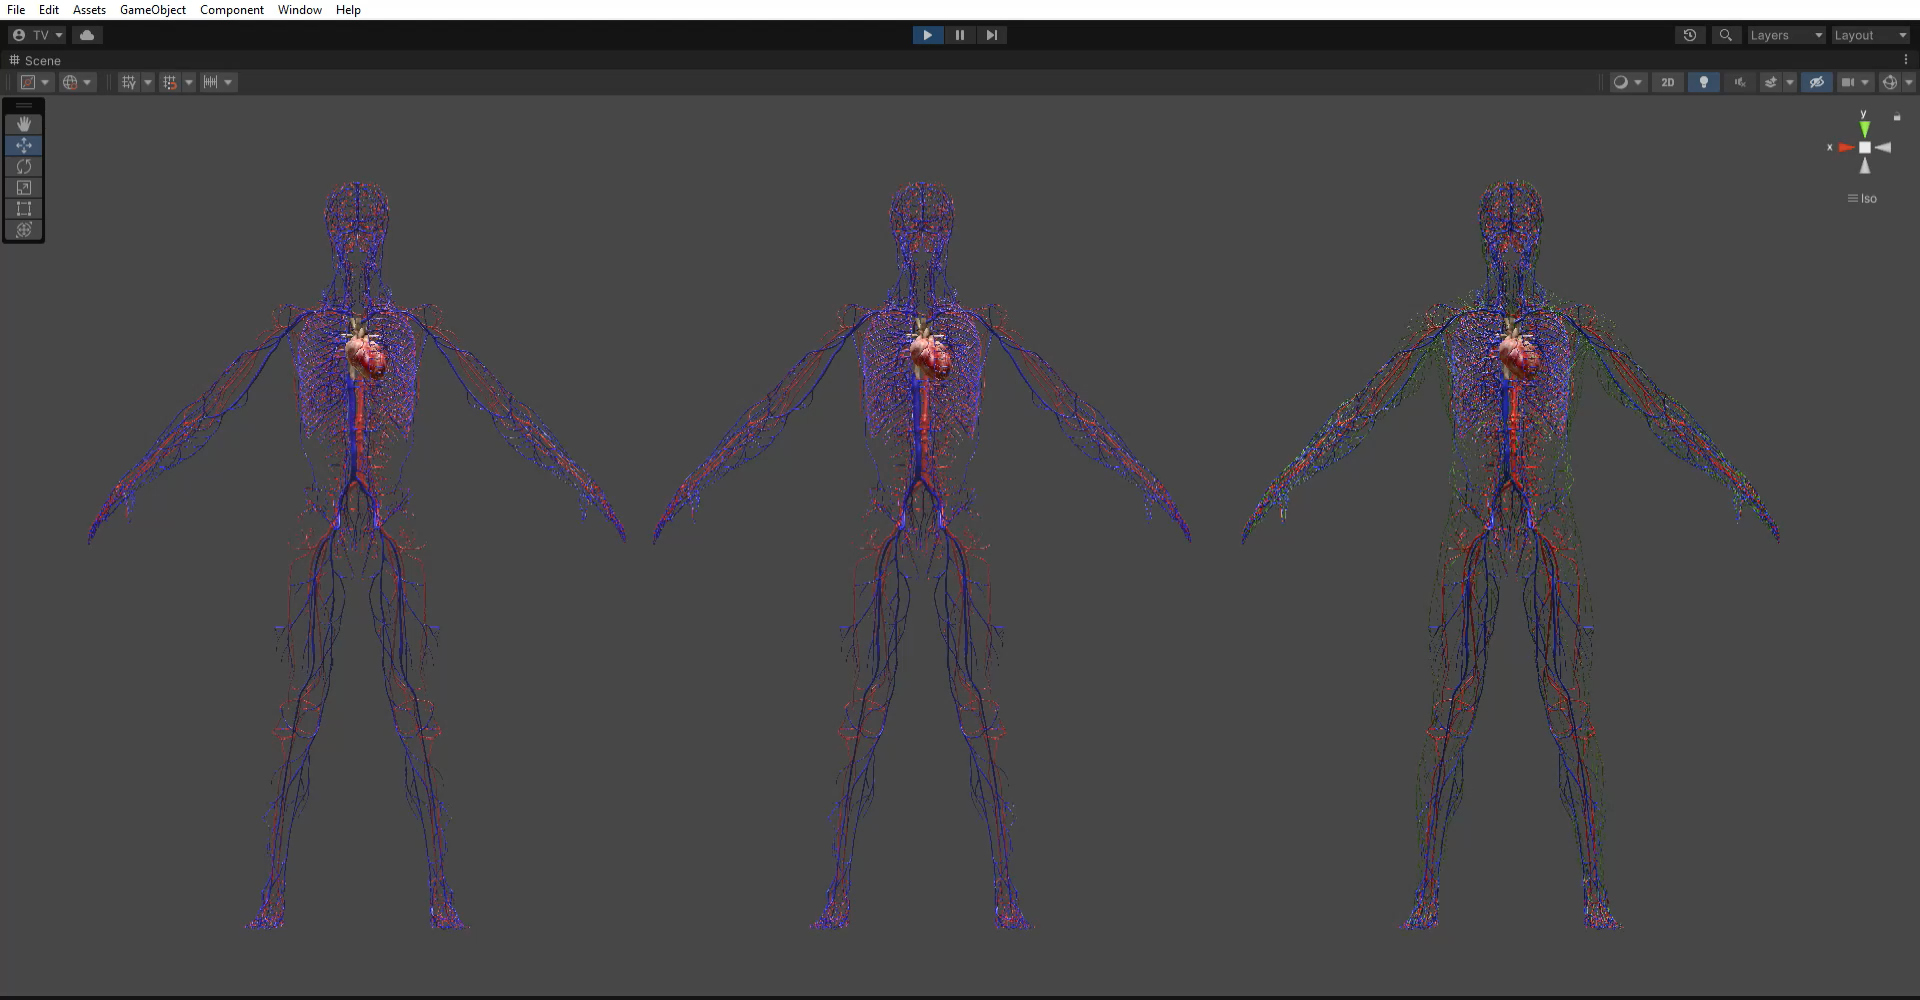Screen dimensions: 1920x1000
Task: Select the Rect tool
Action: point(24,208)
